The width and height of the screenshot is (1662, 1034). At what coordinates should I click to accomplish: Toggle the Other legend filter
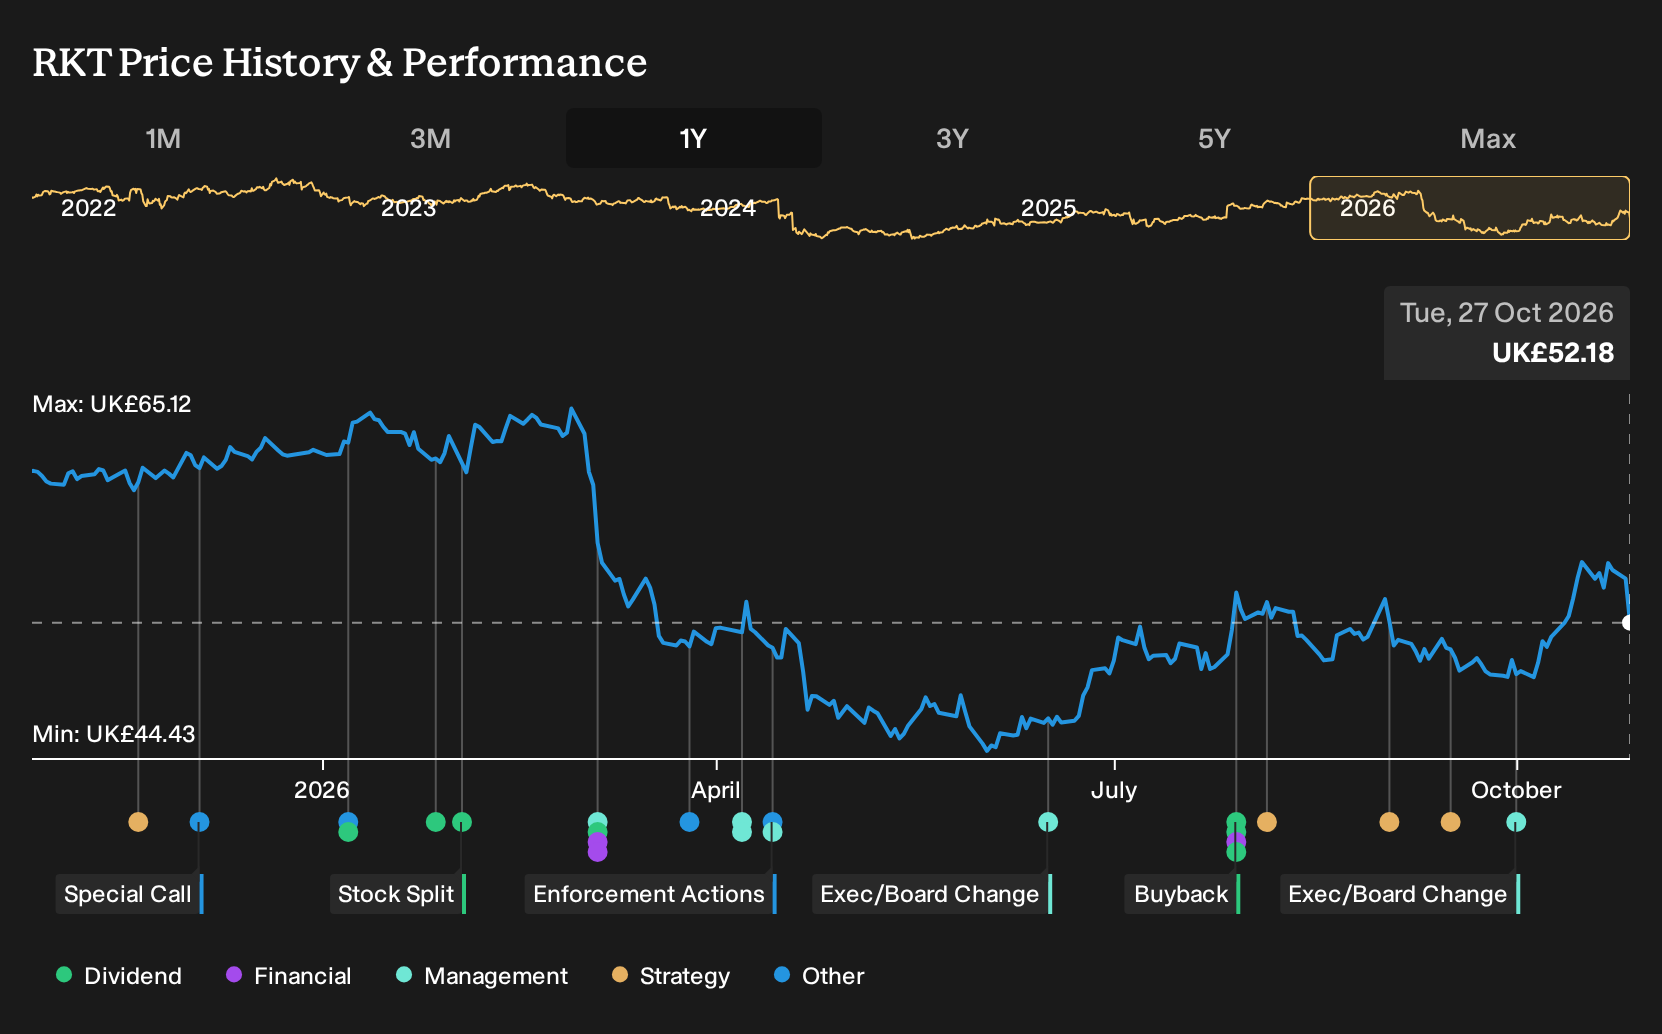pos(819,976)
